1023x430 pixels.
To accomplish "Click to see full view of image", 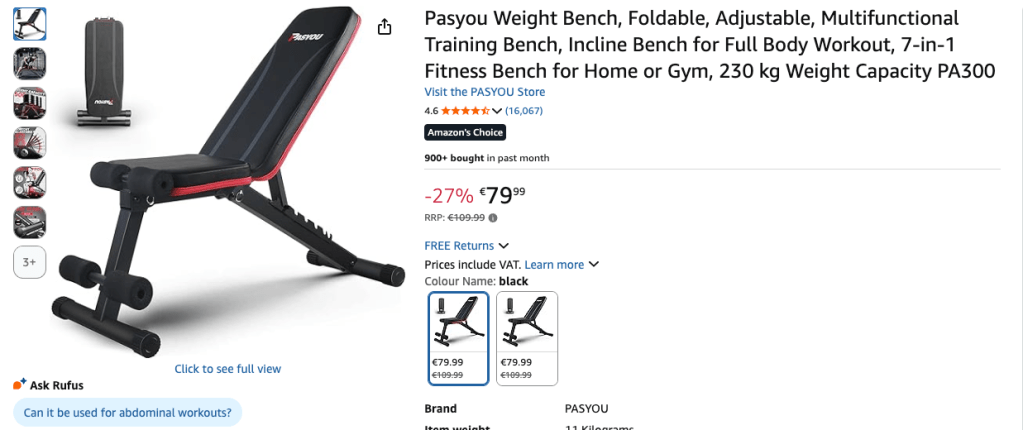I will click(x=228, y=369).
